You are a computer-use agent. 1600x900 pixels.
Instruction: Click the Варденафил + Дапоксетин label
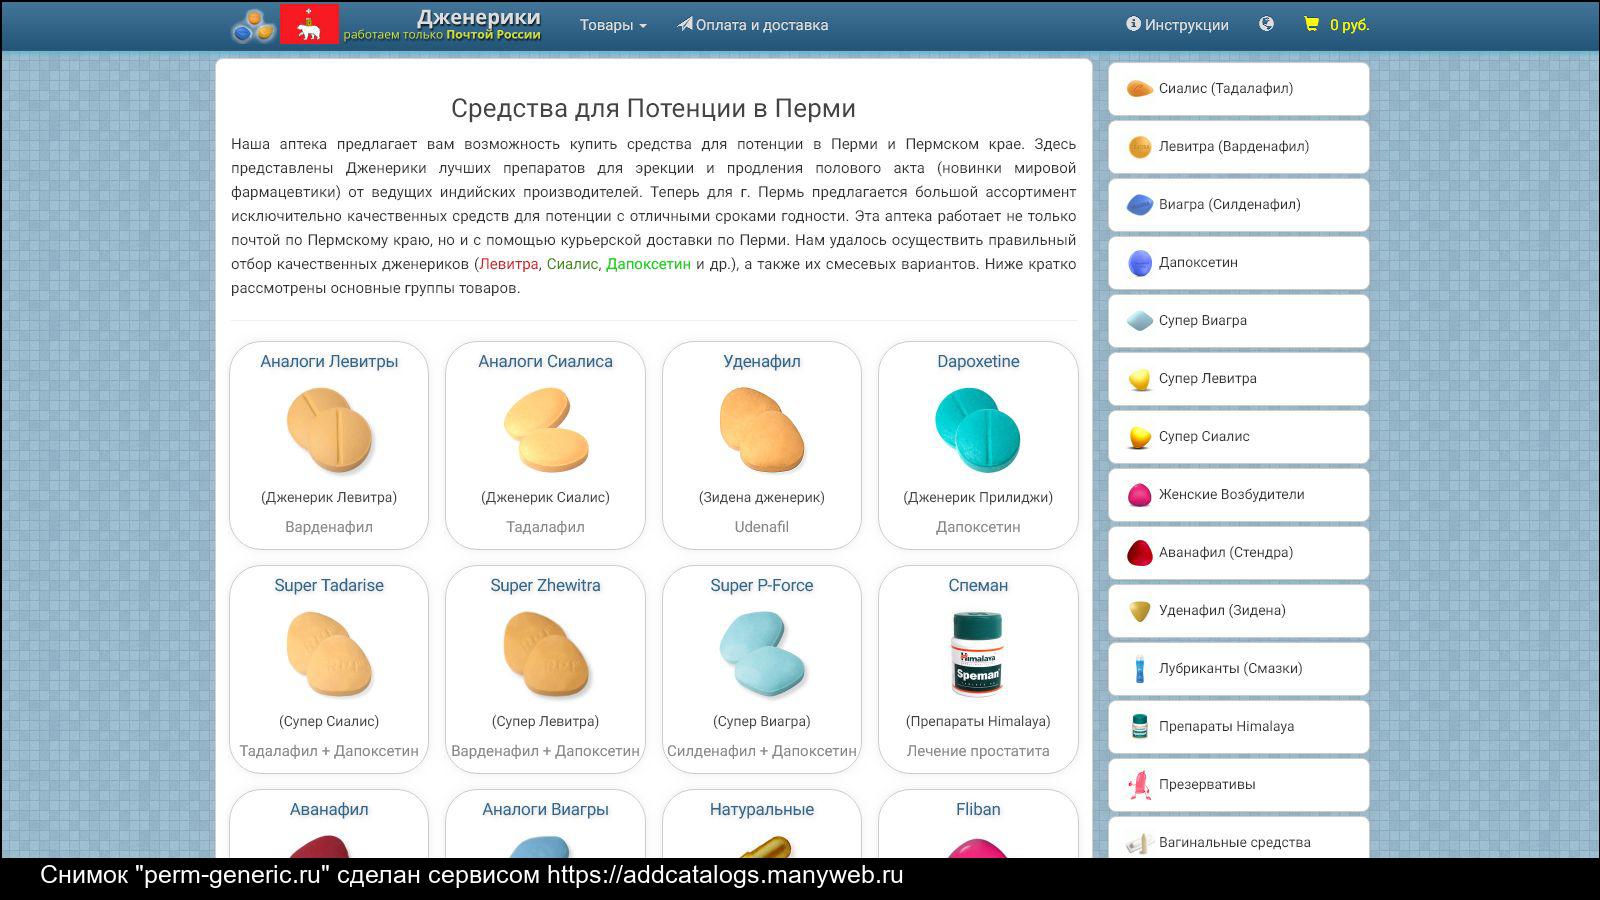tap(545, 751)
